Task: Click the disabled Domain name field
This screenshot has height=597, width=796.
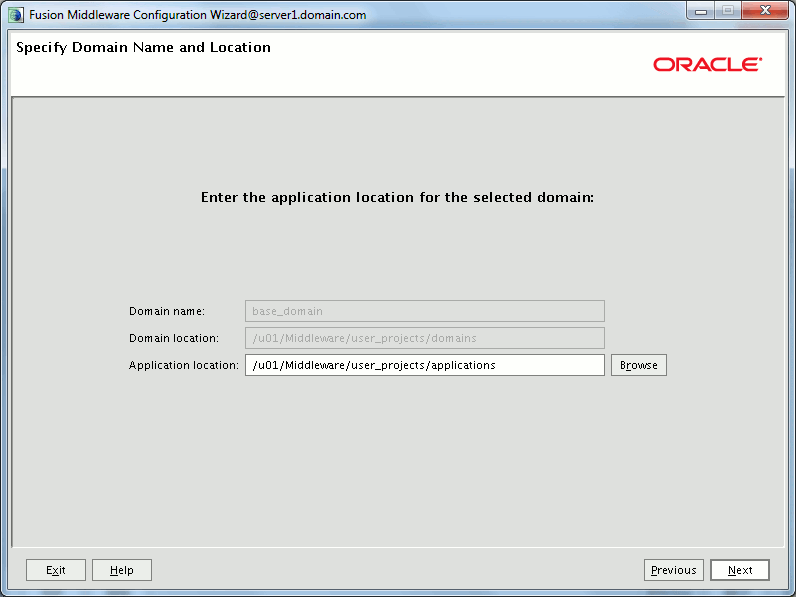Action: [424, 311]
